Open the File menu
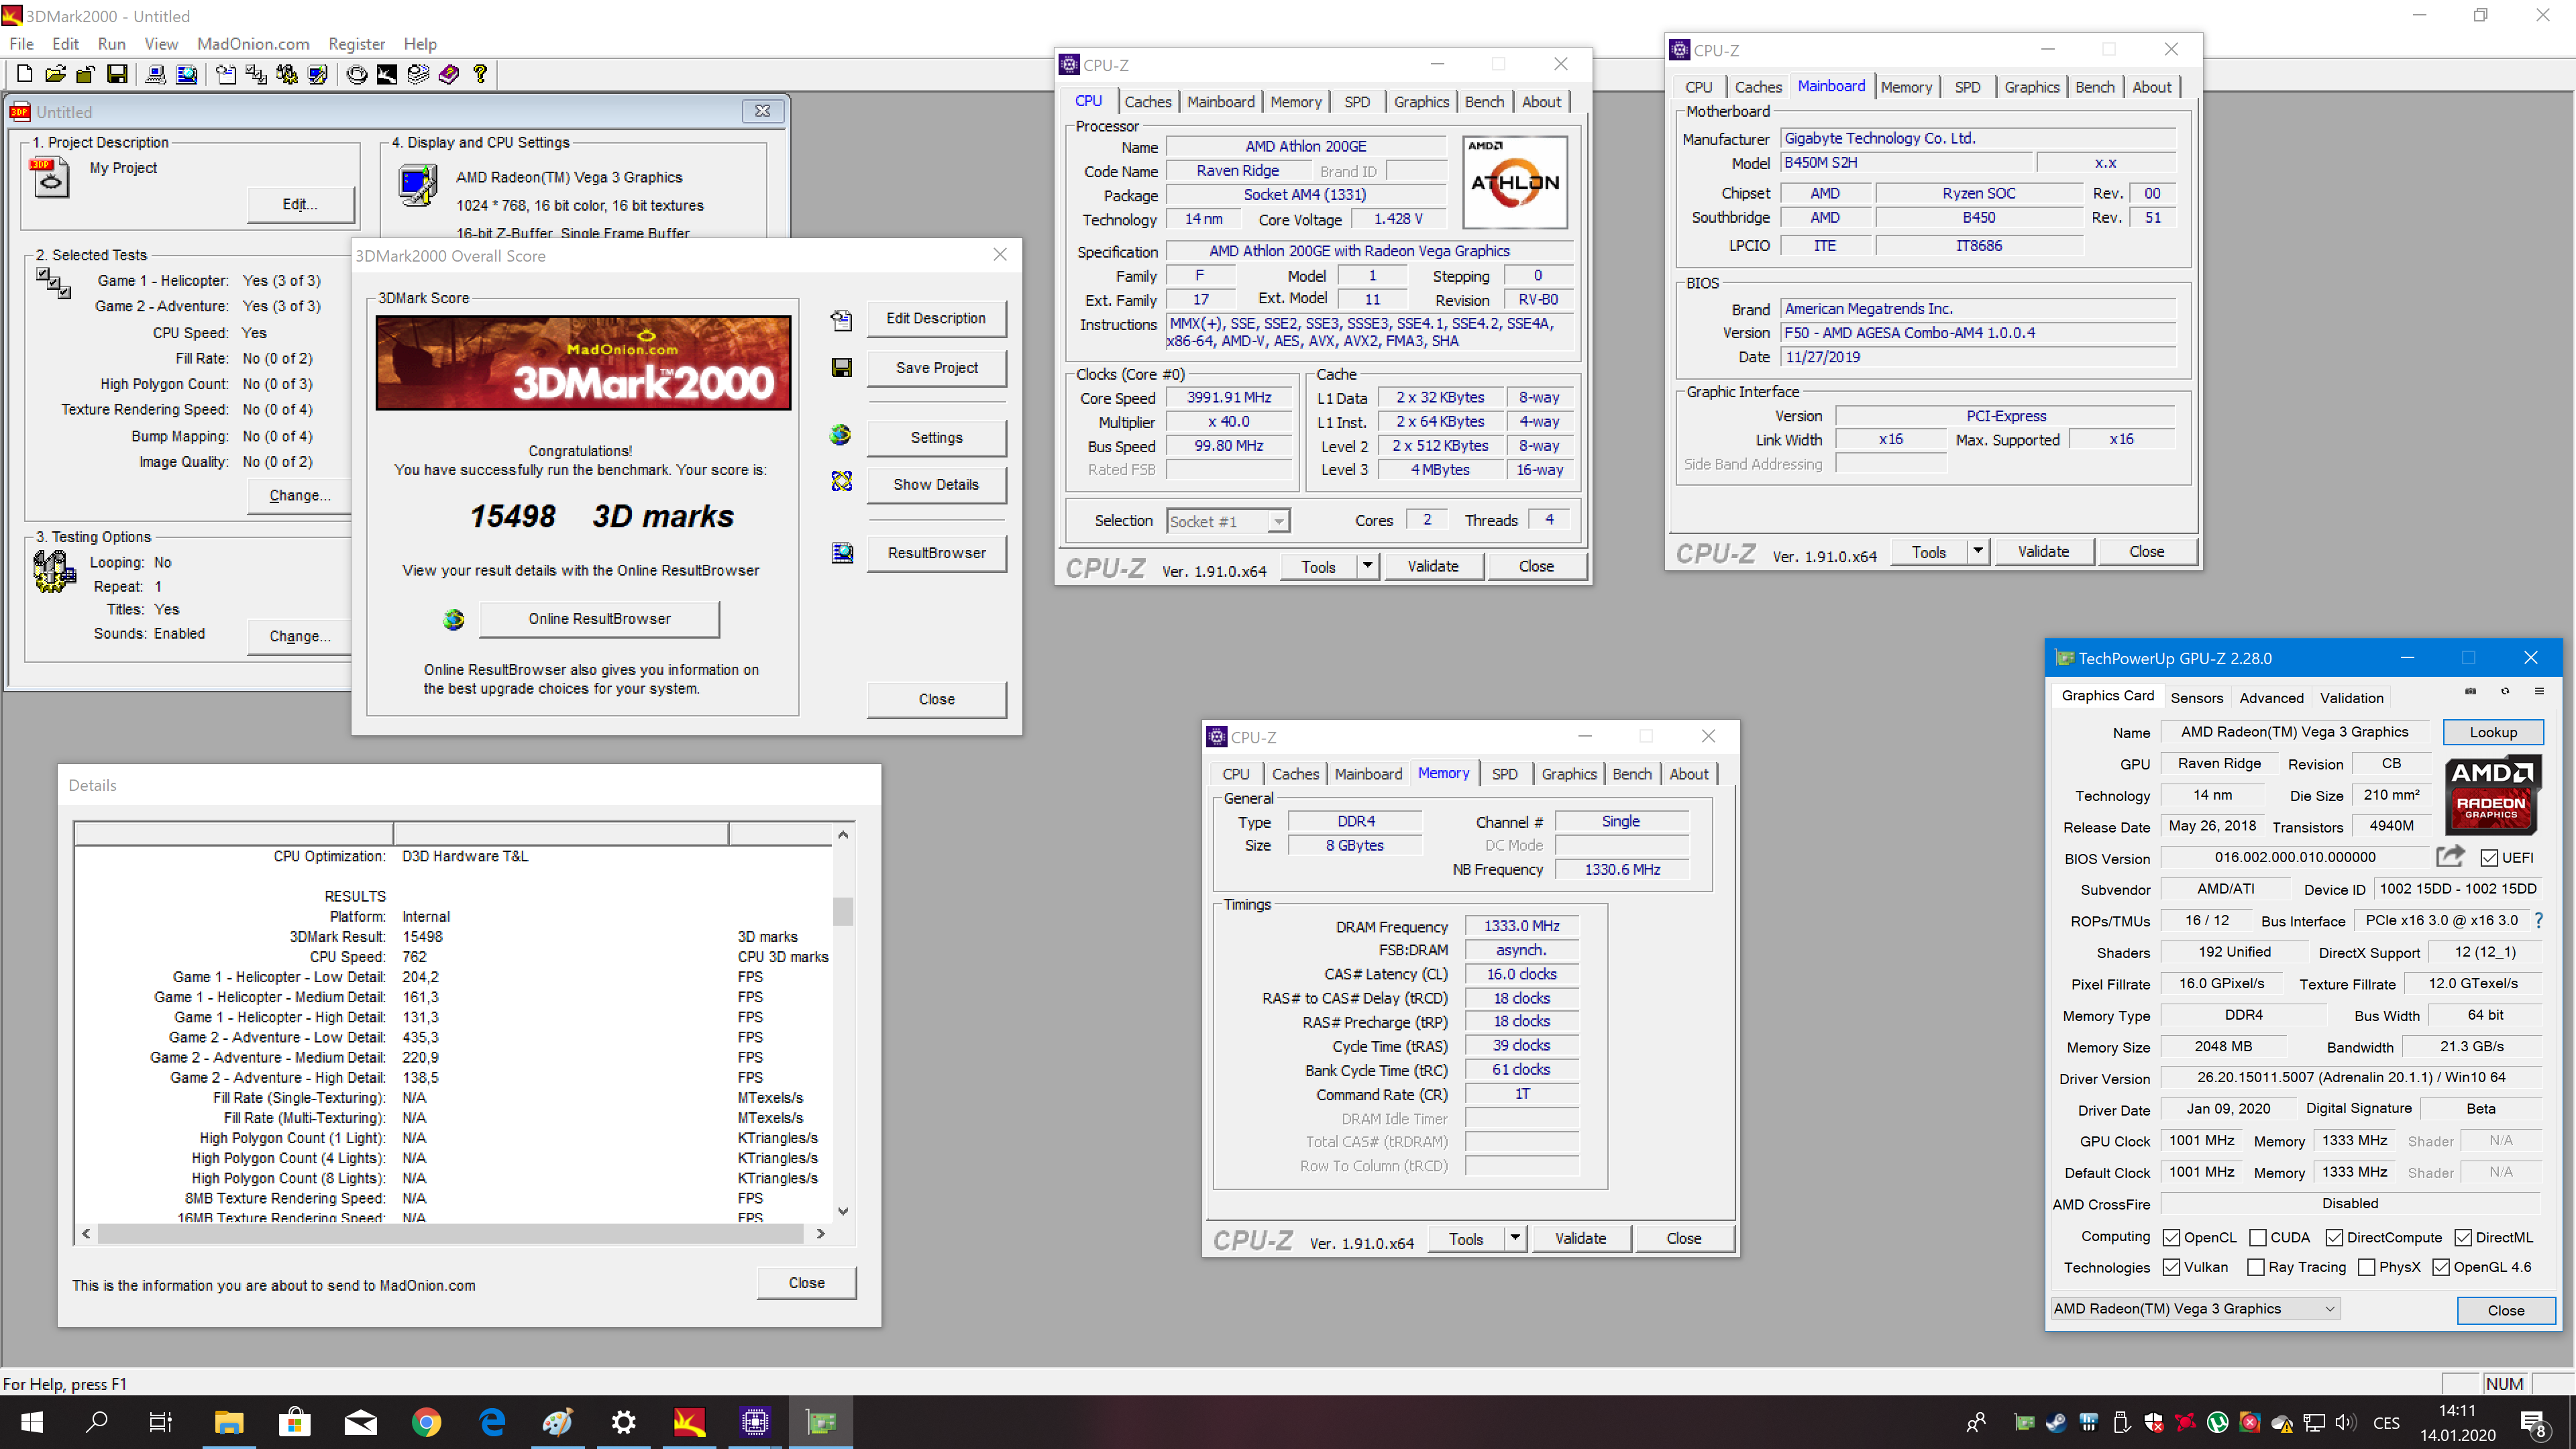This screenshot has width=2576, height=1449. (x=21, y=44)
